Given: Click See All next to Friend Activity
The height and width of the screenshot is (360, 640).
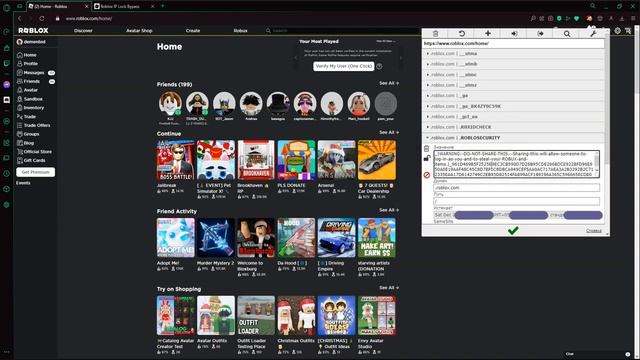Looking at the screenshot, I should pyautogui.click(x=389, y=210).
